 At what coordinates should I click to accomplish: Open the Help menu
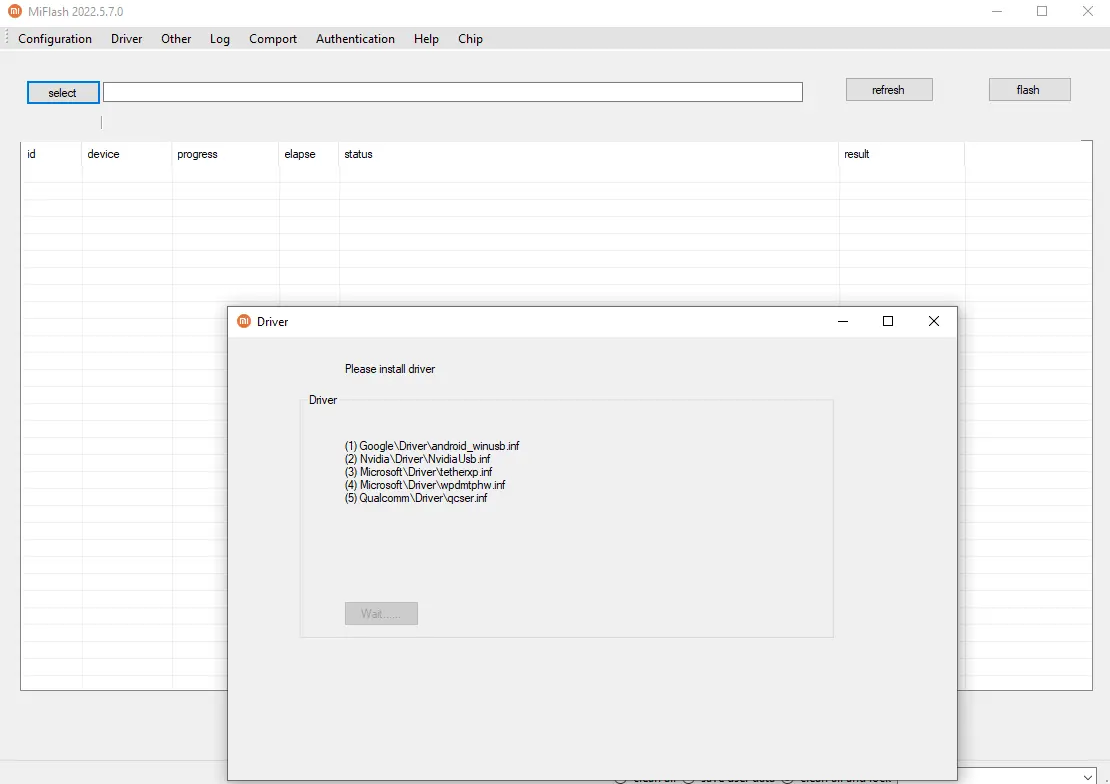tap(426, 39)
